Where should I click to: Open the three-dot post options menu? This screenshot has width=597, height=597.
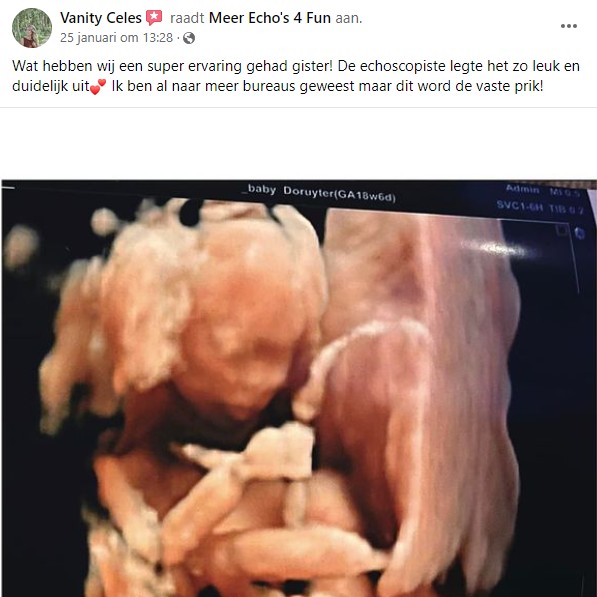click(x=568, y=26)
